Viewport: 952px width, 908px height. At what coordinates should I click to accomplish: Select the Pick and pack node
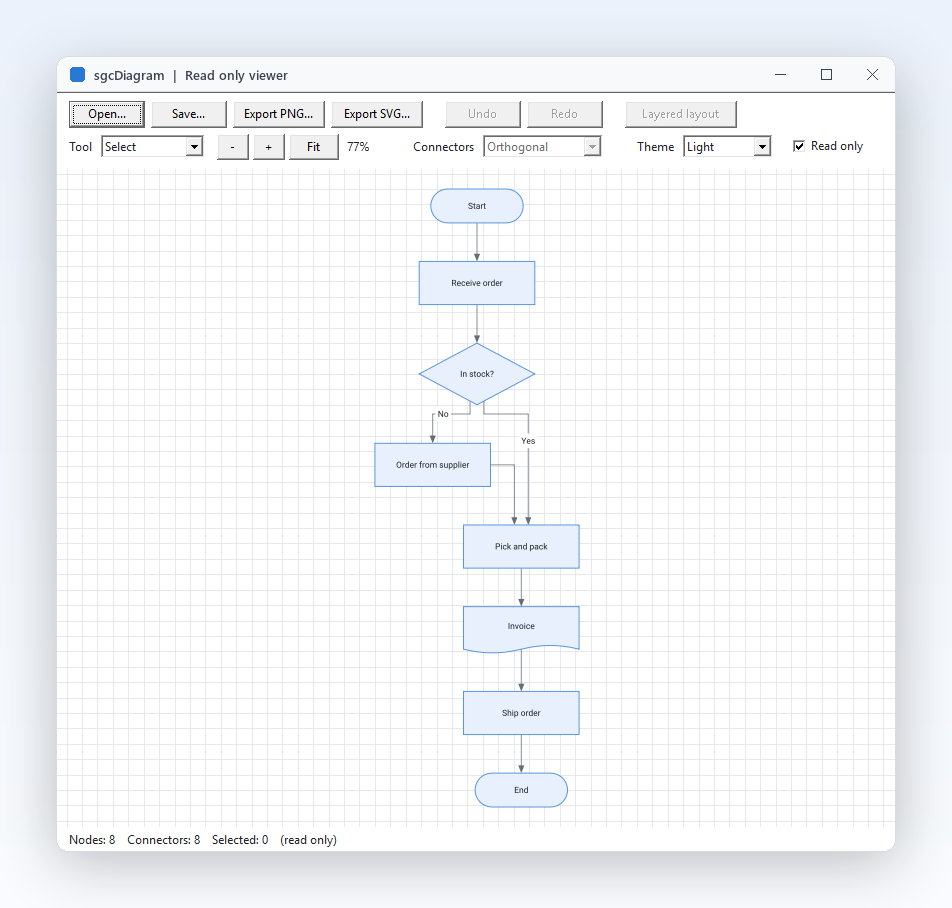(x=521, y=546)
